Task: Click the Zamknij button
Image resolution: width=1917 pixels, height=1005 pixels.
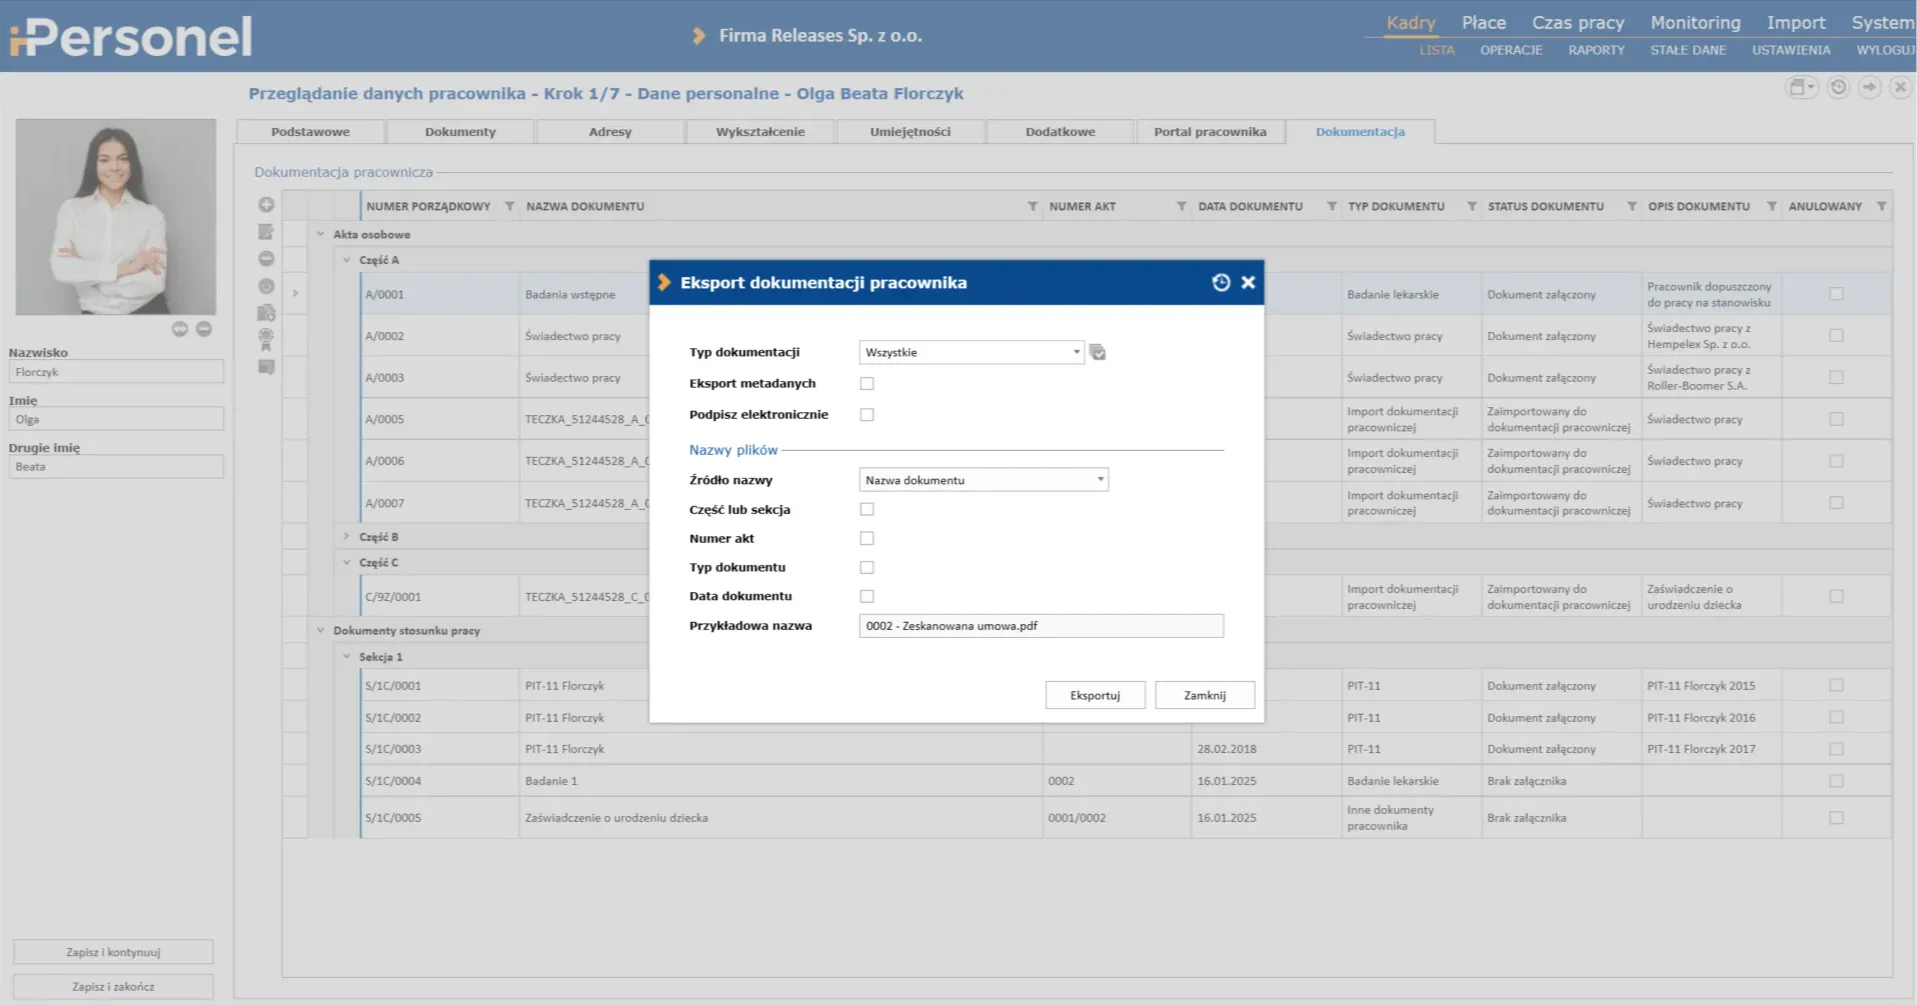Action: click(1204, 696)
